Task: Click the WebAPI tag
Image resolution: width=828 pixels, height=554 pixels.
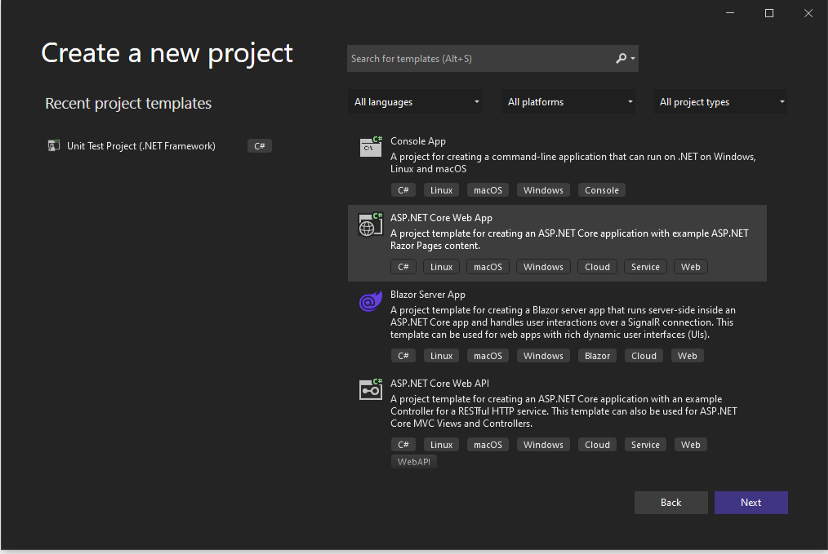Action: click(x=413, y=462)
